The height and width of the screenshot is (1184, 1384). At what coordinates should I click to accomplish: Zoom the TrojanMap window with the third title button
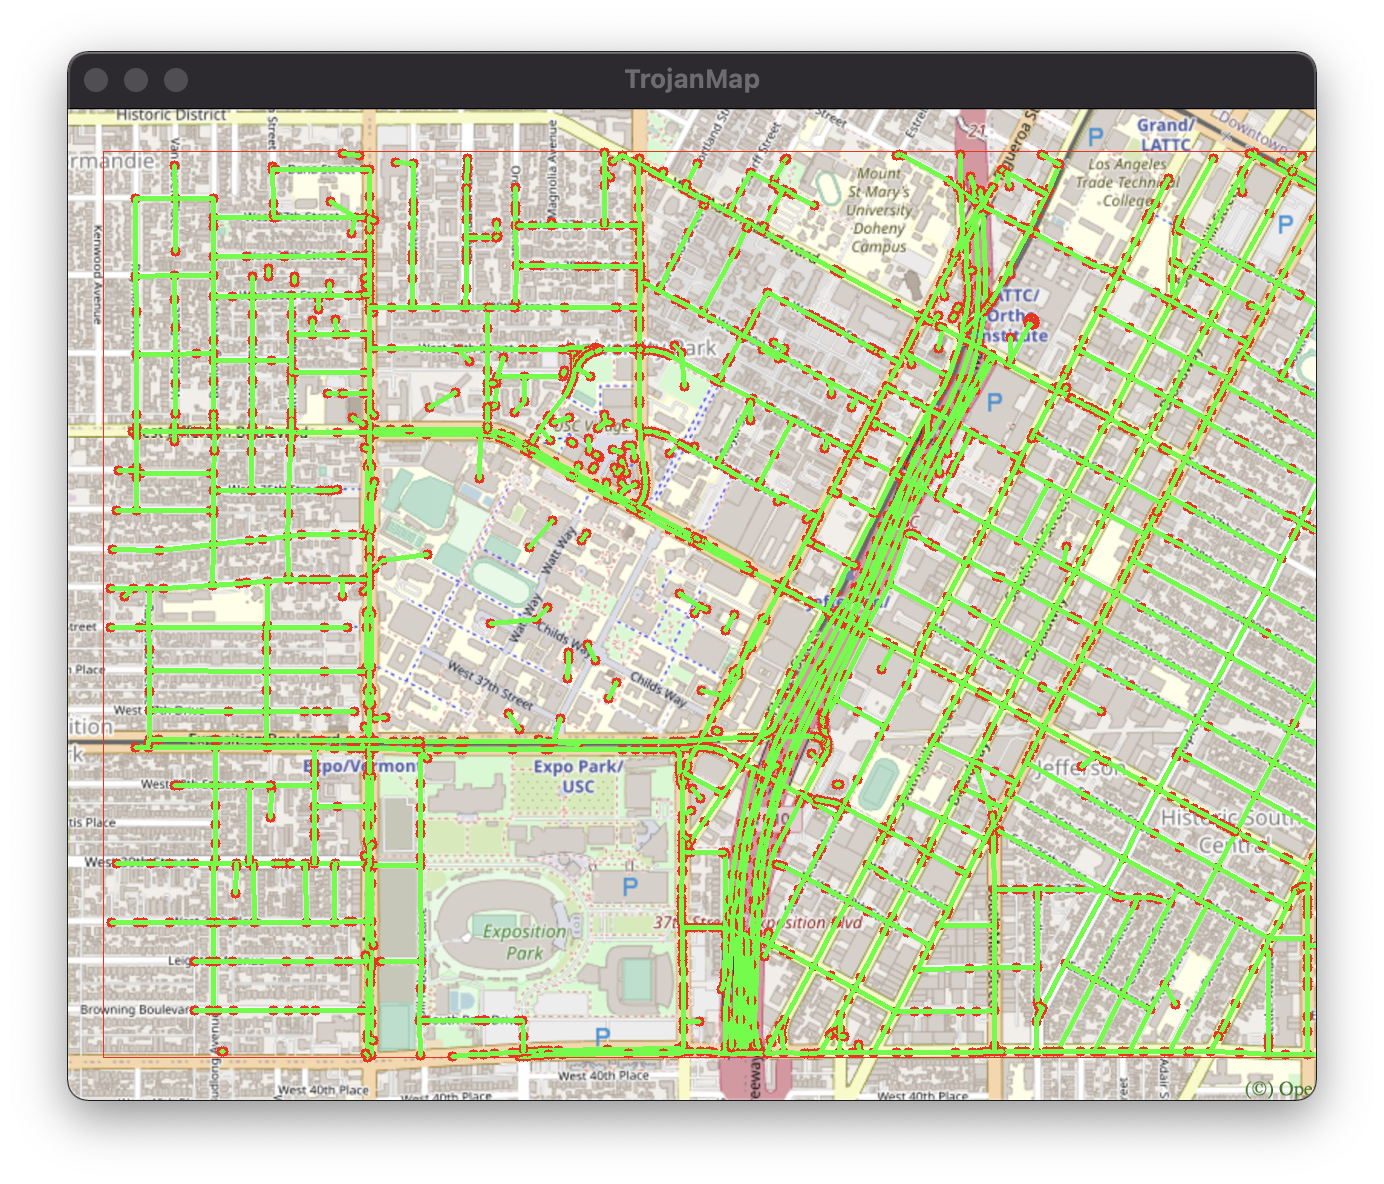[176, 80]
